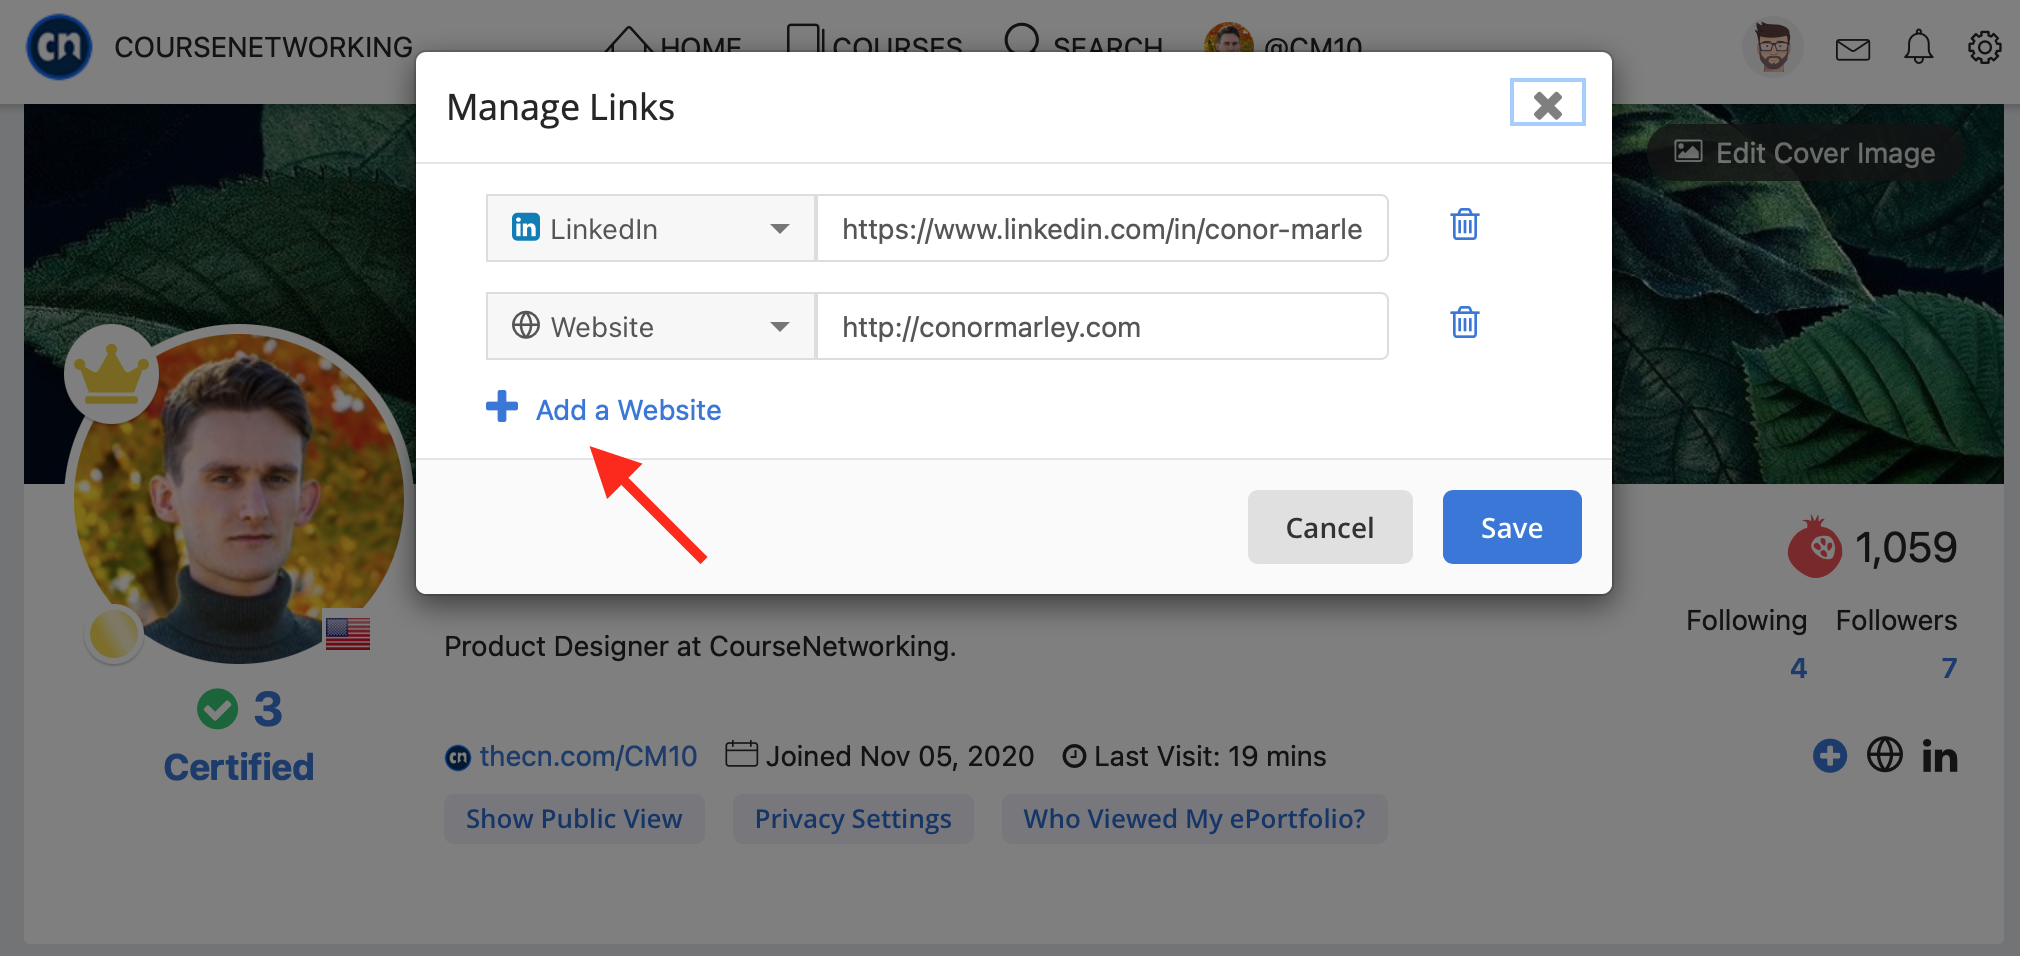Click the Anar seeds pomegranate icon
This screenshot has width=2020, height=956.
pyautogui.click(x=1815, y=547)
